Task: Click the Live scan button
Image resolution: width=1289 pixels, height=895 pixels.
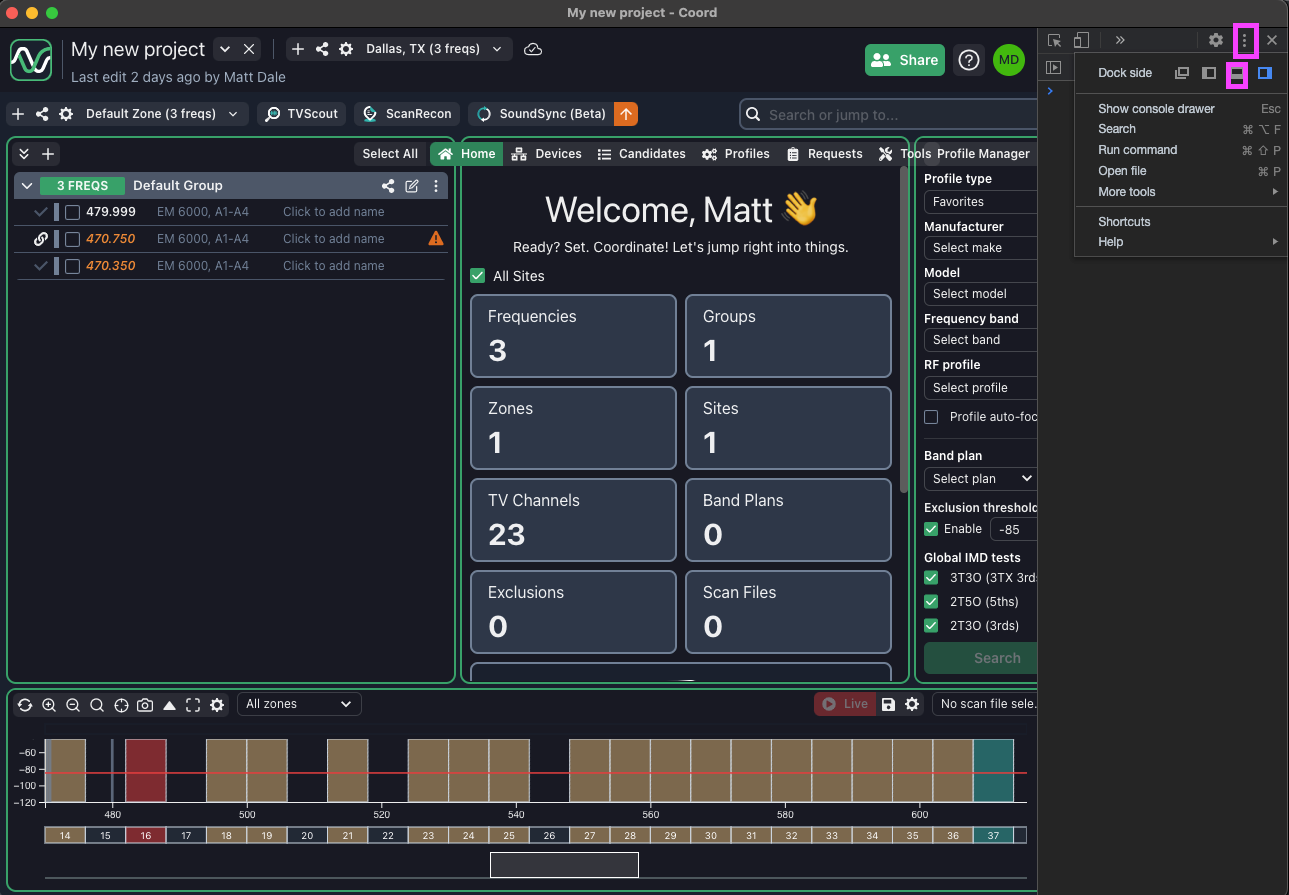Action: (x=845, y=704)
